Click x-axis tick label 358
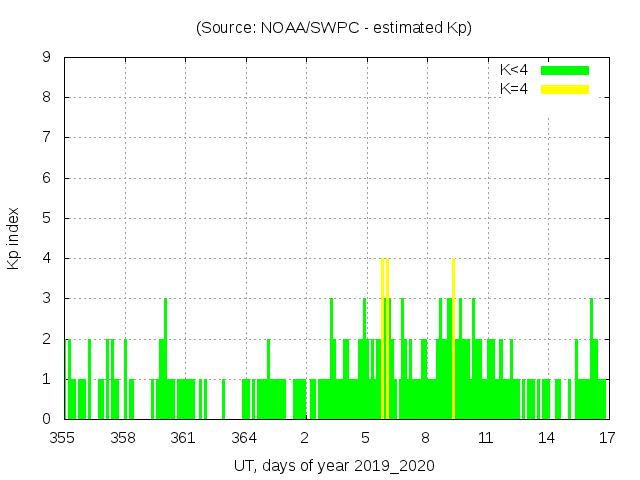 [123, 438]
